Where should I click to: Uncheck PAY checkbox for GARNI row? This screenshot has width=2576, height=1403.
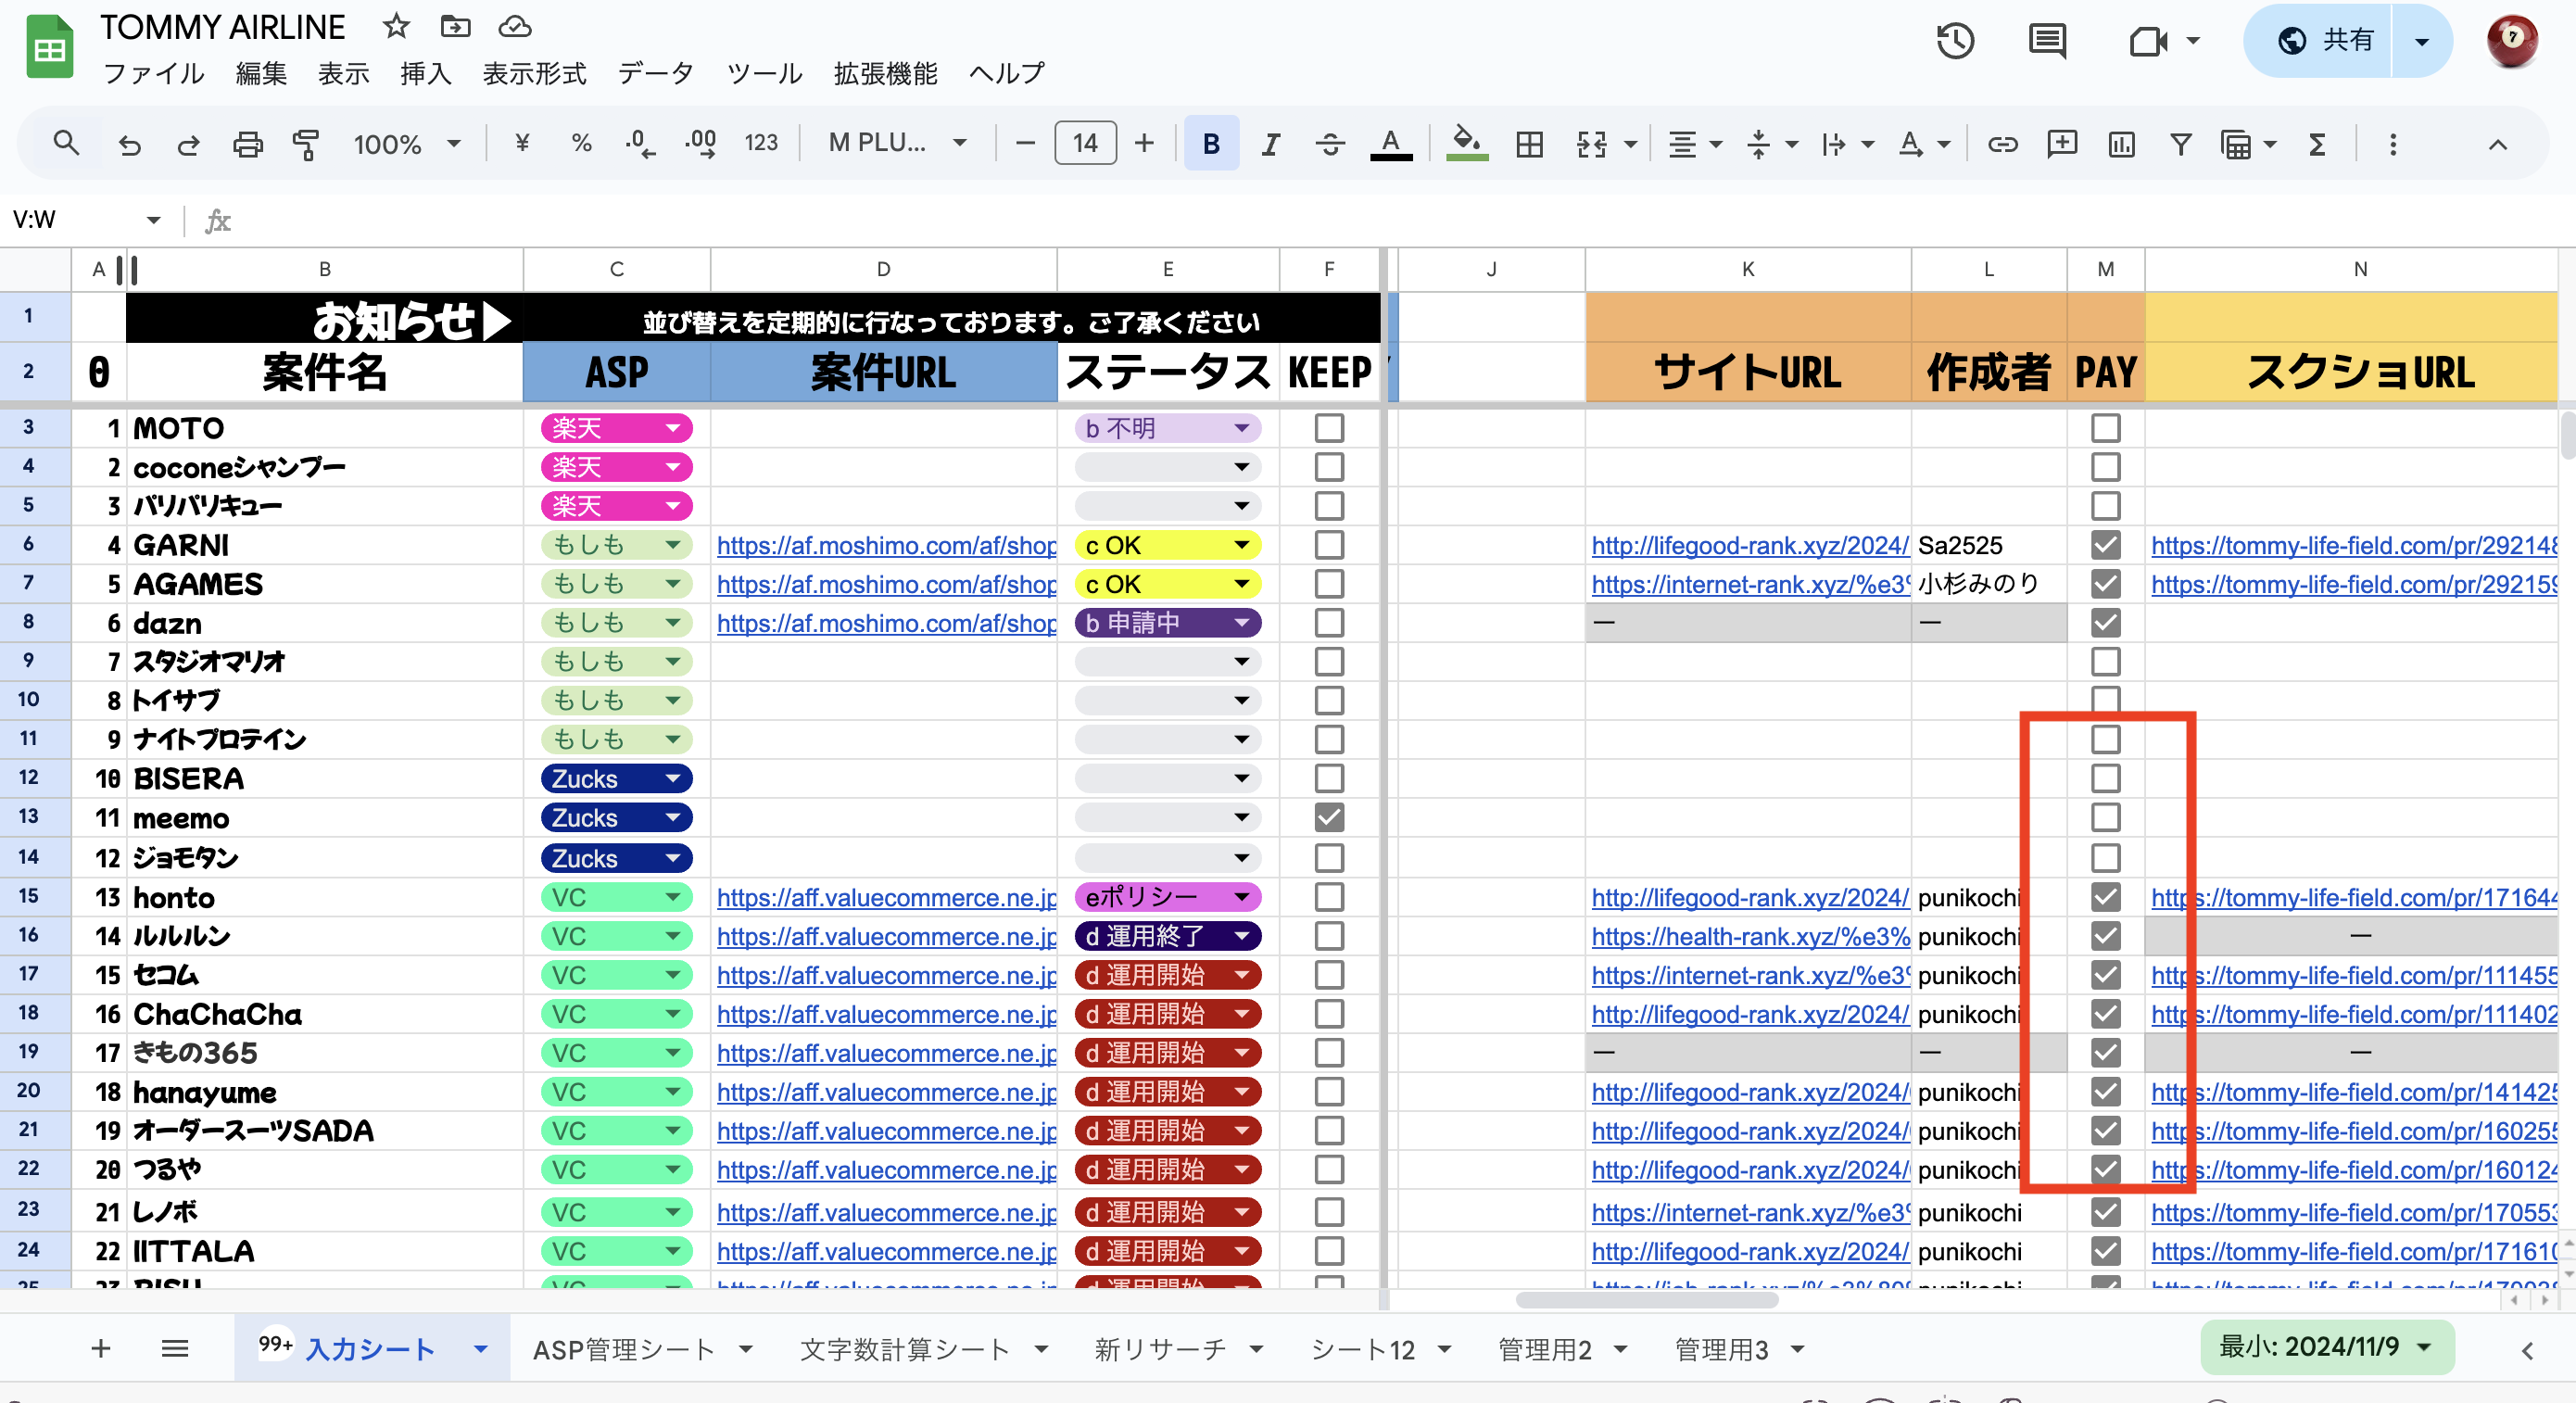pyautogui.click(x=2106, y=545)
